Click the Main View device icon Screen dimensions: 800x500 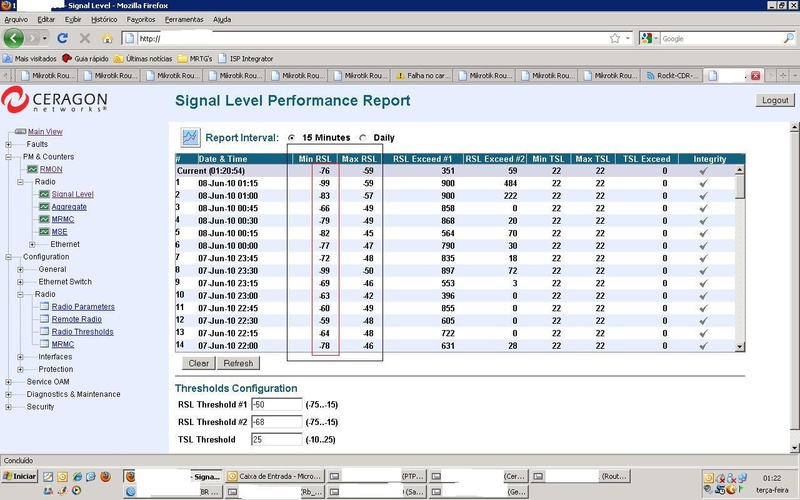pyautogui.click(x=20, y=132)
